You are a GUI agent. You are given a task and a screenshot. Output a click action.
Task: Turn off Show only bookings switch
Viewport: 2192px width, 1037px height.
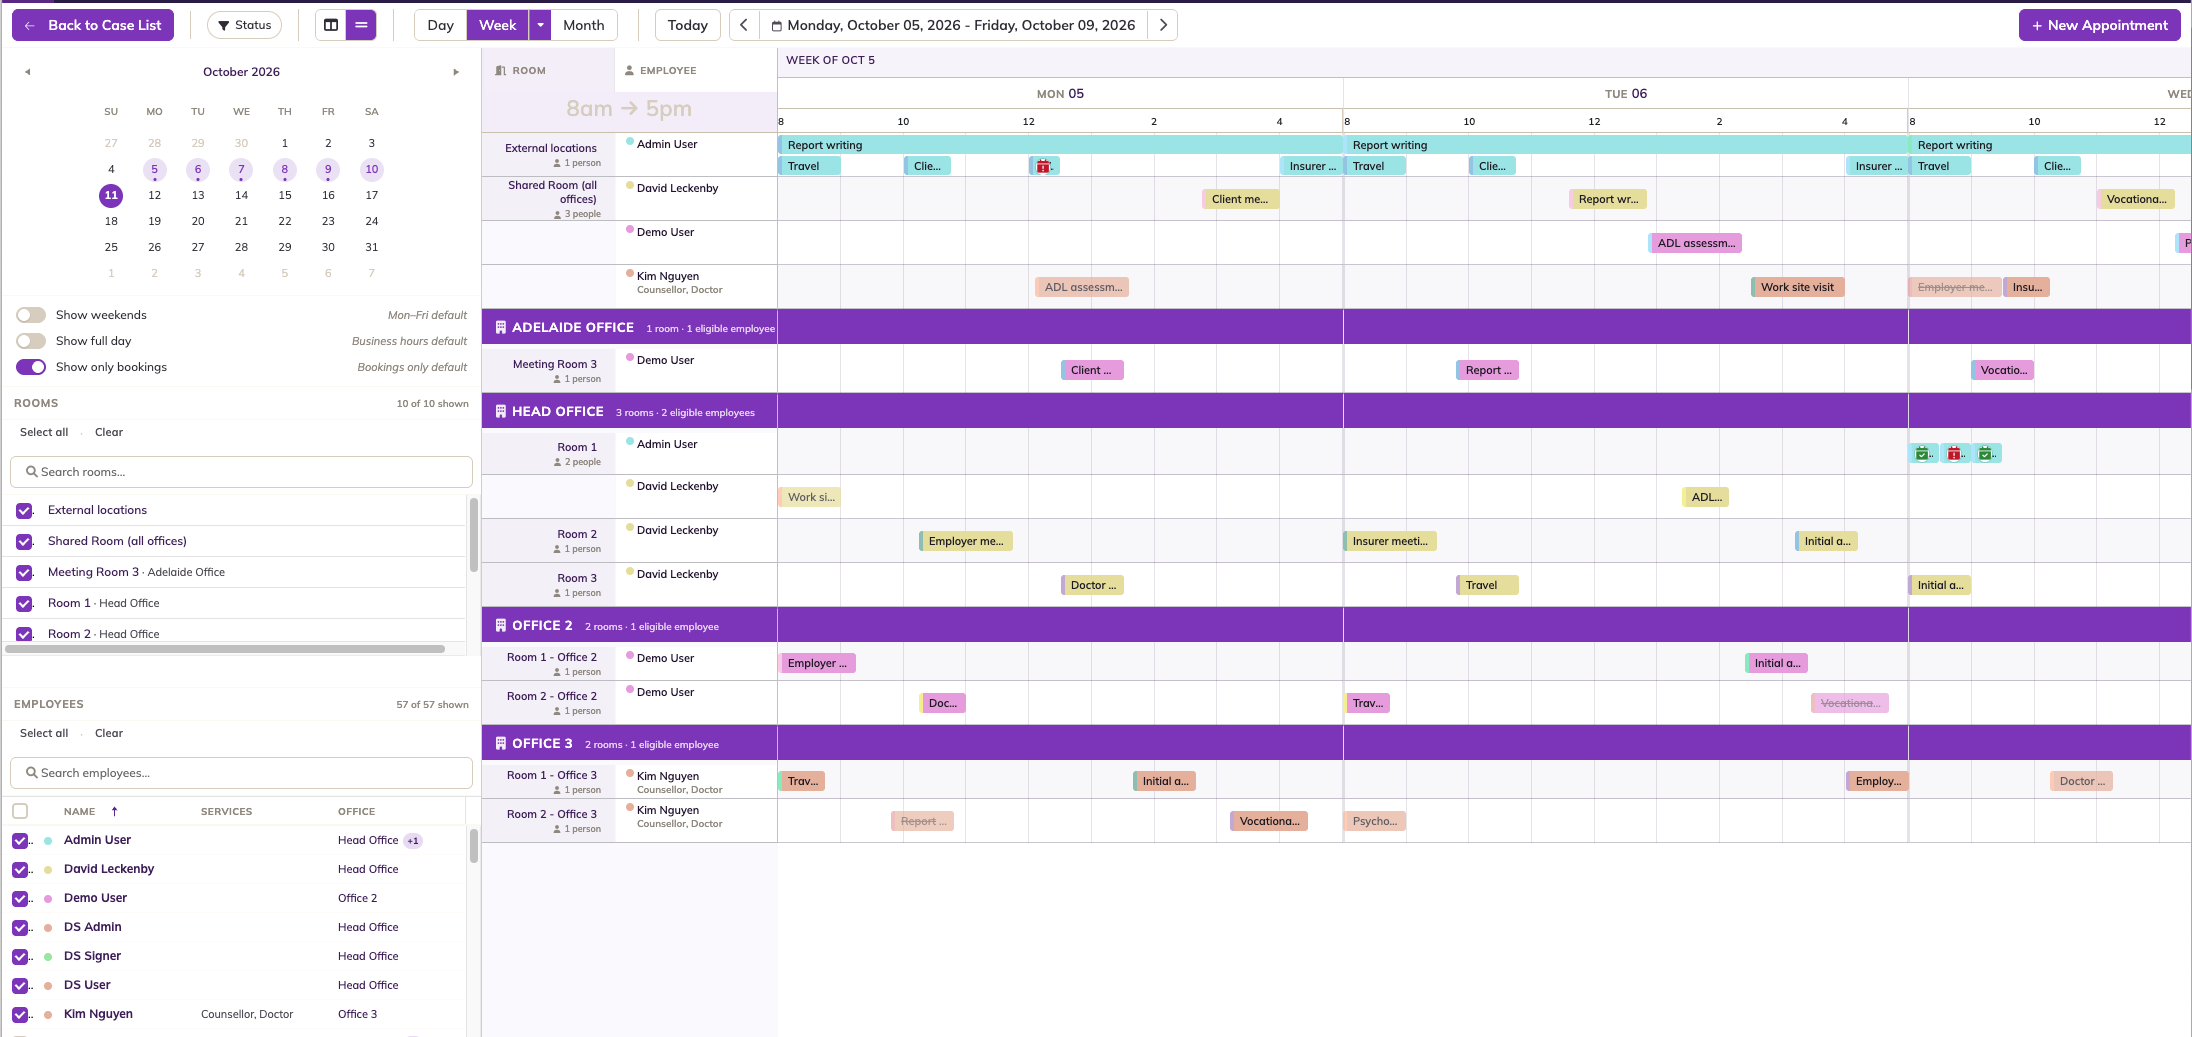click(x=31, y=367)
